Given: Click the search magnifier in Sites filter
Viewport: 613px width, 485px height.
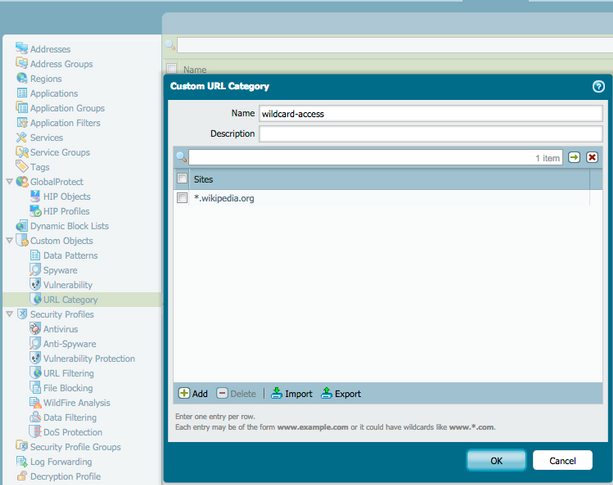Looking at the screenshot, I should coord(181,157).
